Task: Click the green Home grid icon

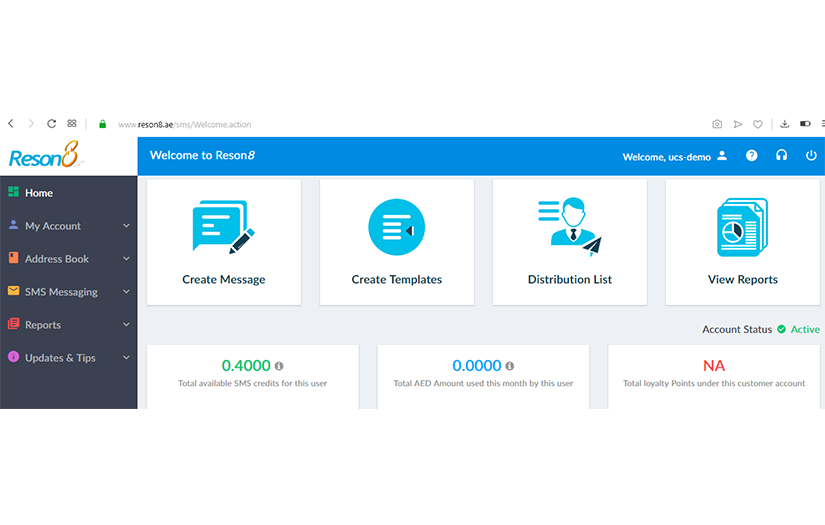Action: tap(14, 192)
